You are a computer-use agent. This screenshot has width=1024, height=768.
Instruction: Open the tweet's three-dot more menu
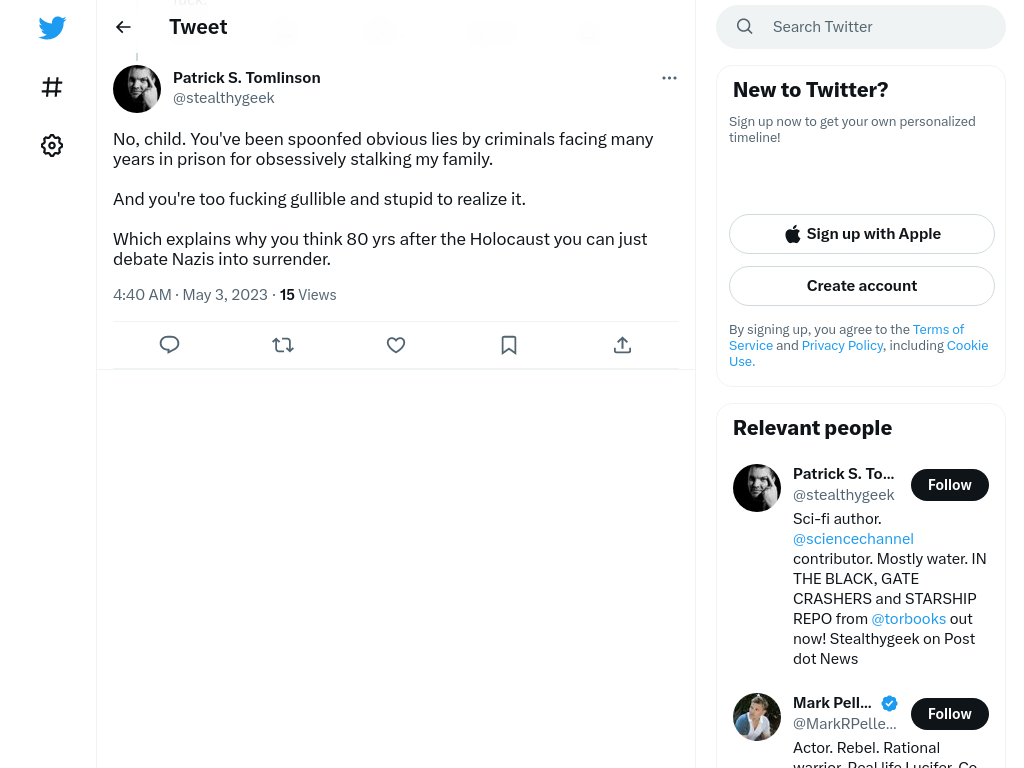tap(669, 78)
